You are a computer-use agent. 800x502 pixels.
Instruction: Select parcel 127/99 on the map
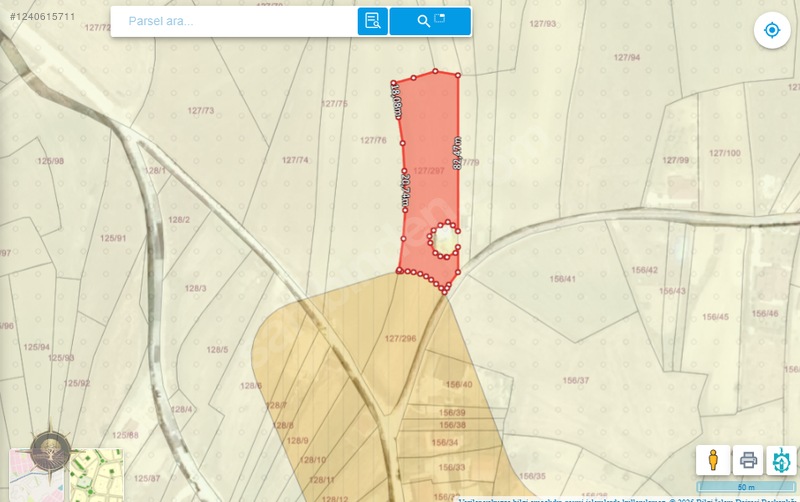point(677,160)
